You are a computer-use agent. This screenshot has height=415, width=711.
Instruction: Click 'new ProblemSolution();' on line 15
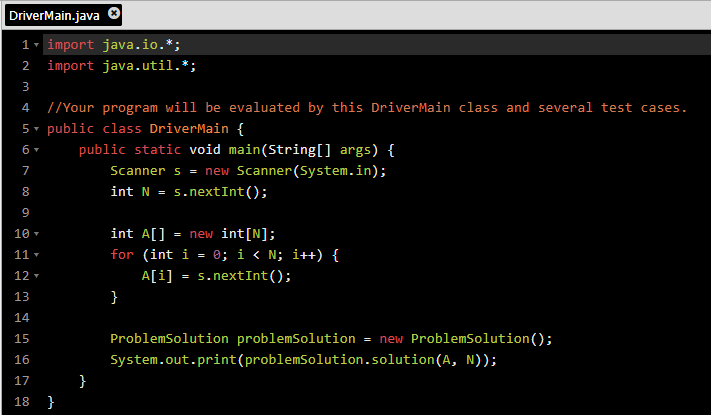click(466, 339)
